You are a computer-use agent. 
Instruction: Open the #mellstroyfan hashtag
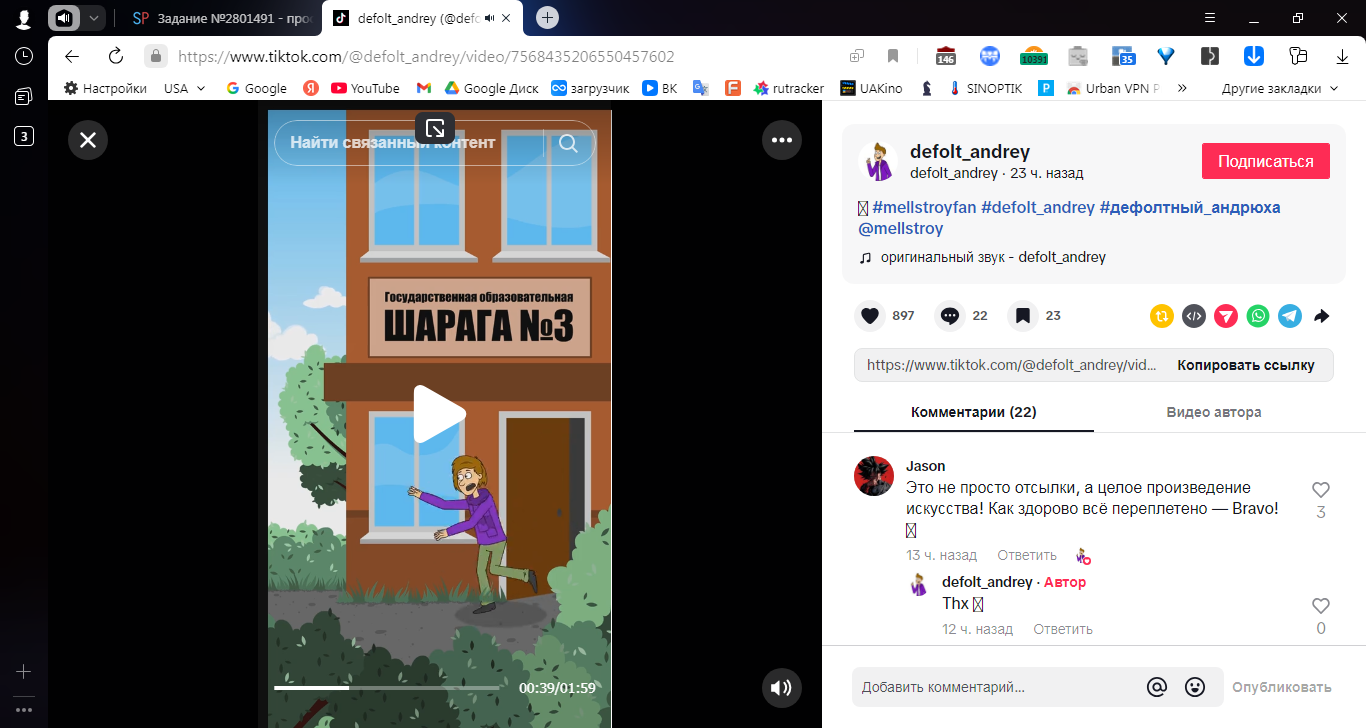924,207
